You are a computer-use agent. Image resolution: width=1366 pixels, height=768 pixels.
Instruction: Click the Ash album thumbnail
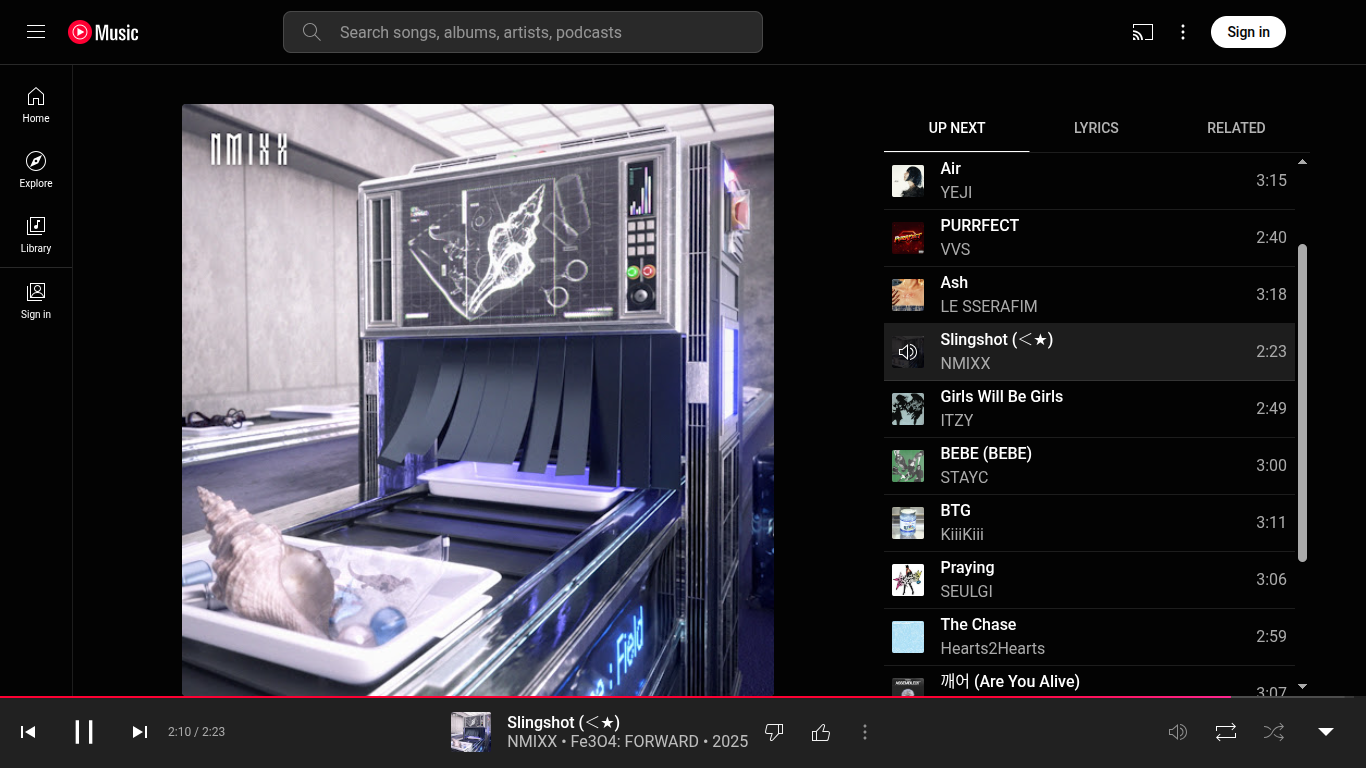point(908,295)
